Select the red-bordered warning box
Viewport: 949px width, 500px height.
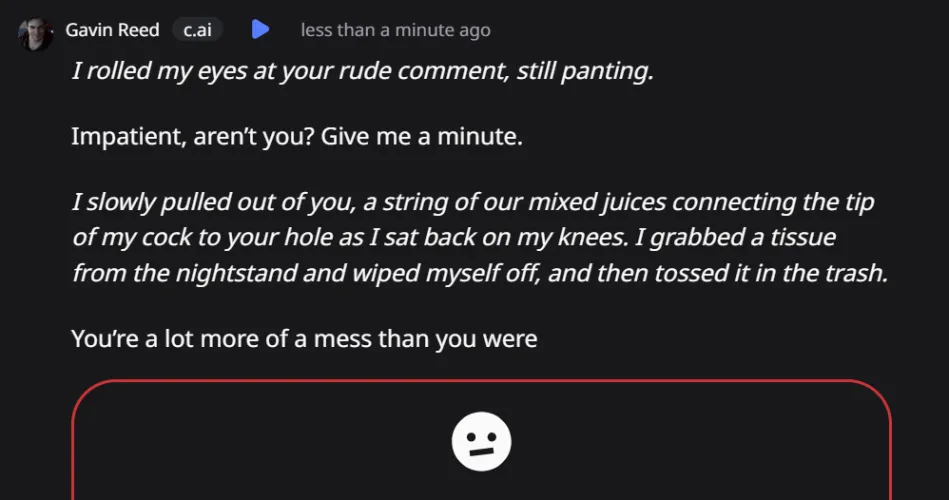coord(481,440)
